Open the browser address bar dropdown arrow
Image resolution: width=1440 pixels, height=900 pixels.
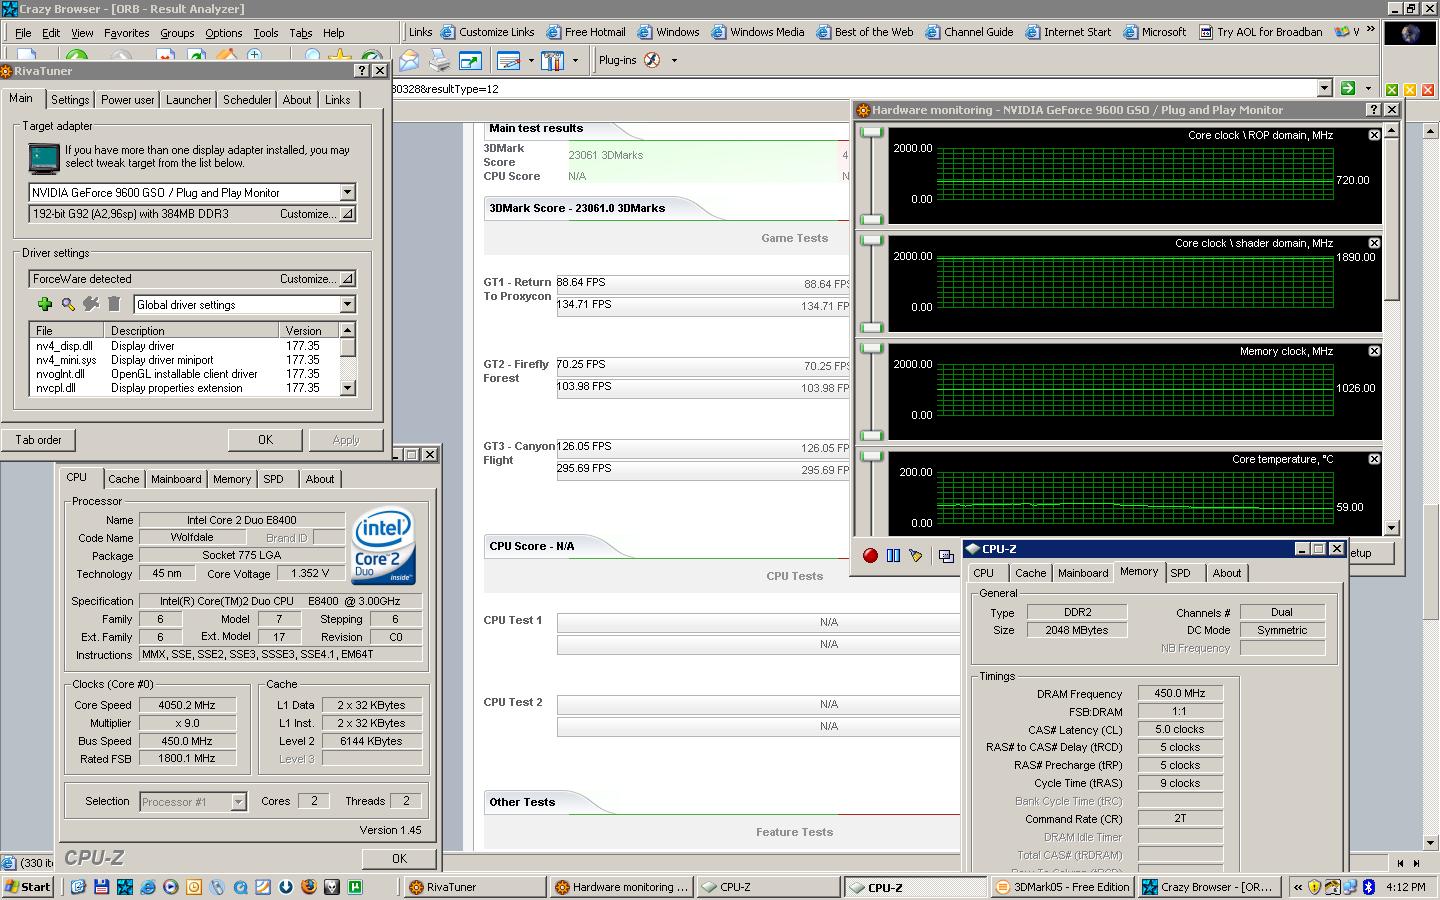[1324, 88]
